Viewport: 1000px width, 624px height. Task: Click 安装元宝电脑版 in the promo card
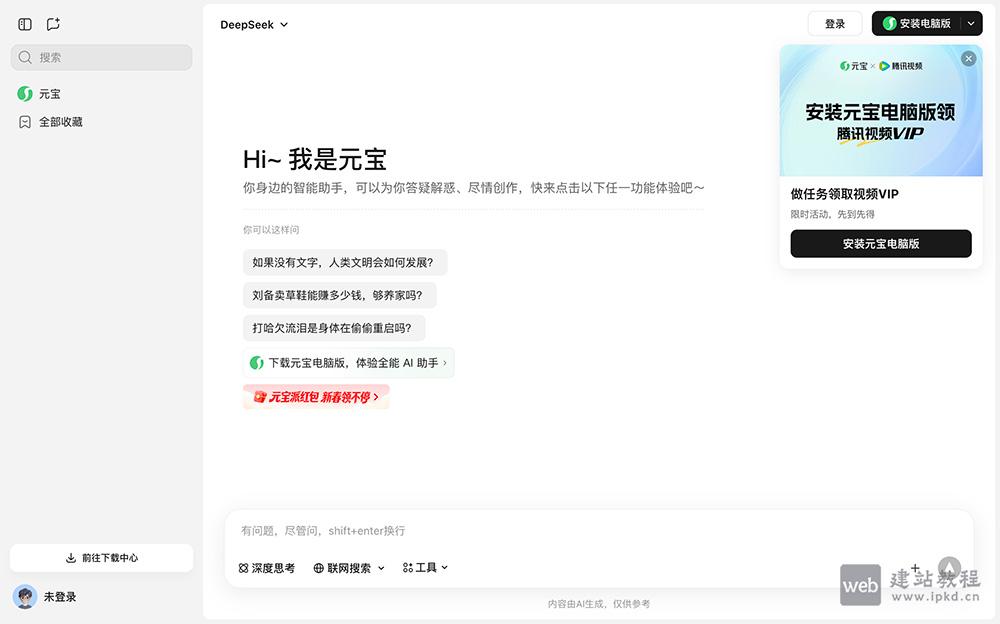880,243
